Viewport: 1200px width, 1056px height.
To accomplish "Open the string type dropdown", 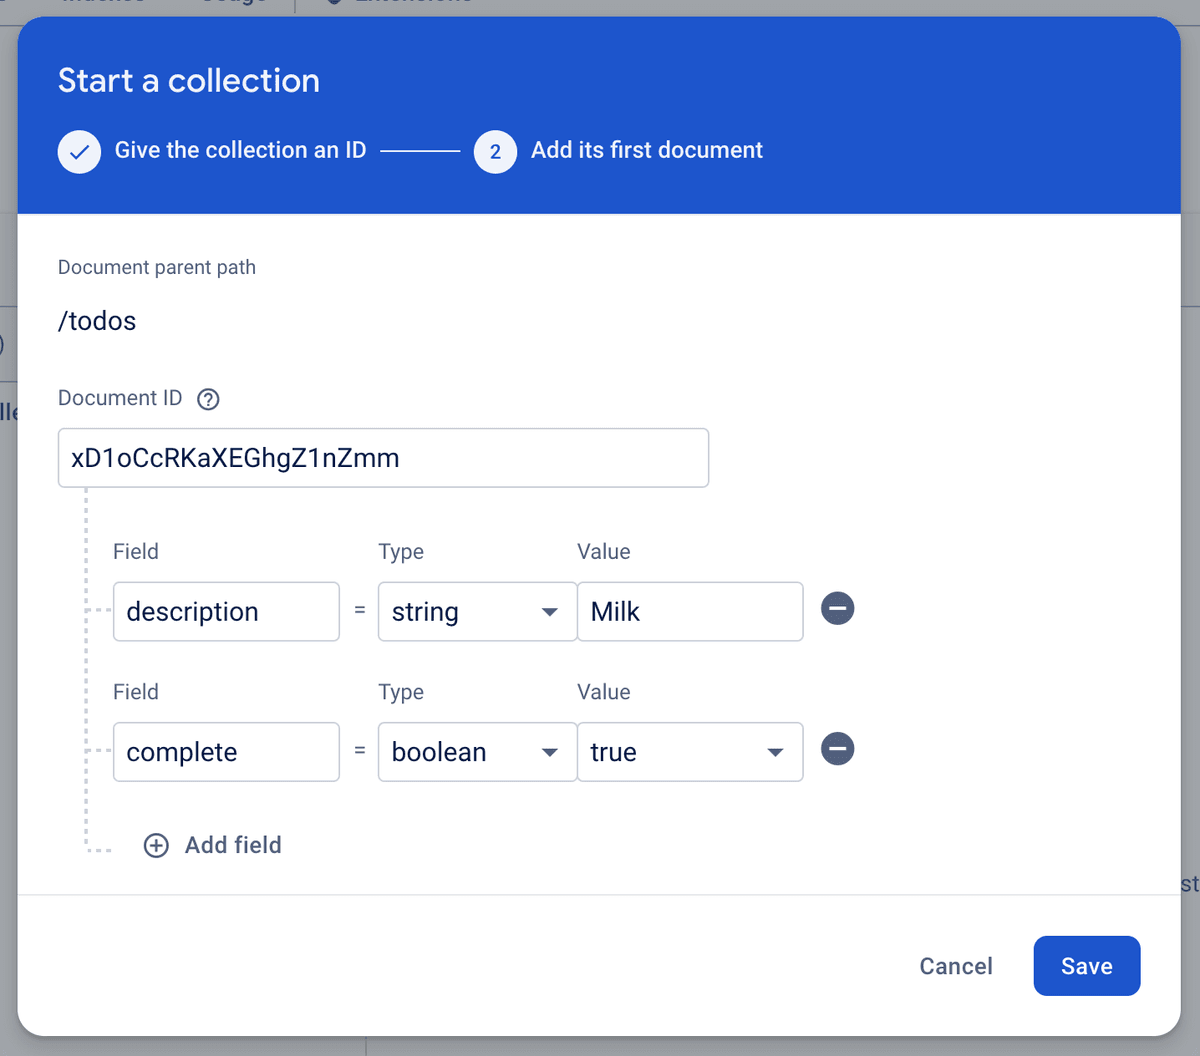I will point(549,612).
